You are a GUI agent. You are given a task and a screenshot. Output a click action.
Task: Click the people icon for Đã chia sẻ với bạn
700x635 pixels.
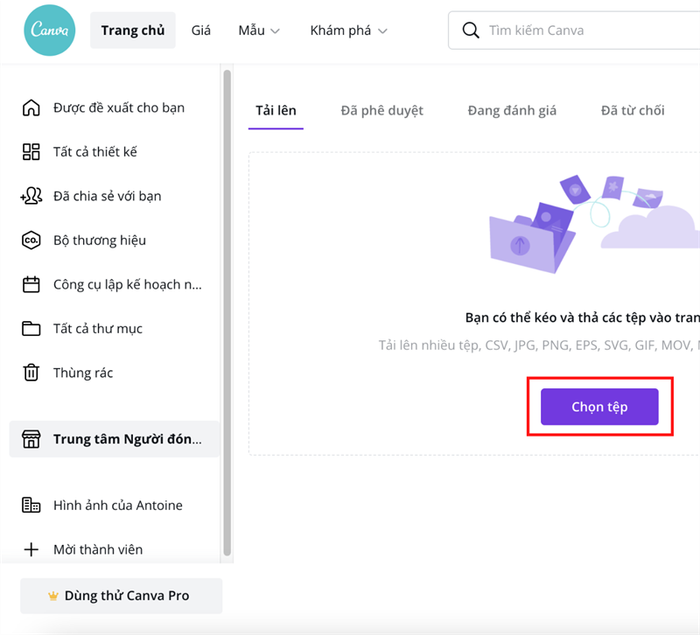click(31, 196)
